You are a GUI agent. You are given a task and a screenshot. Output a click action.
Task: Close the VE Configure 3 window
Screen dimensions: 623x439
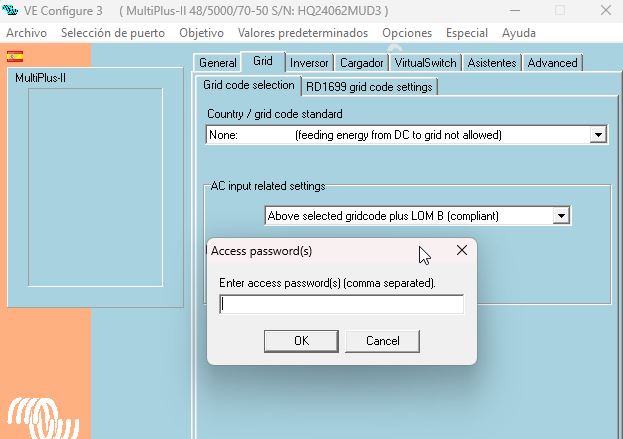pos(606,10)
